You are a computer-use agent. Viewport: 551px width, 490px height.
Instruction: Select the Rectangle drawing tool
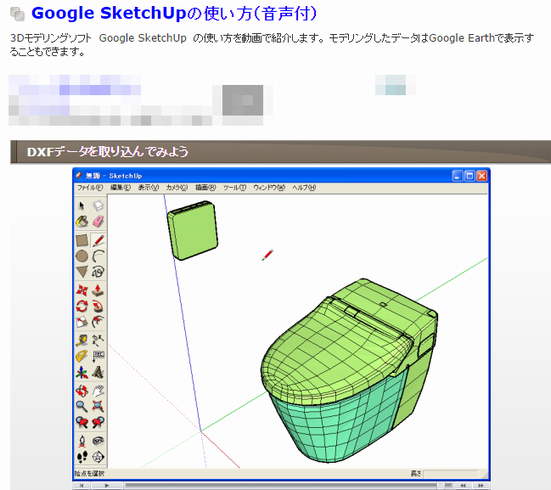[82, 240]
